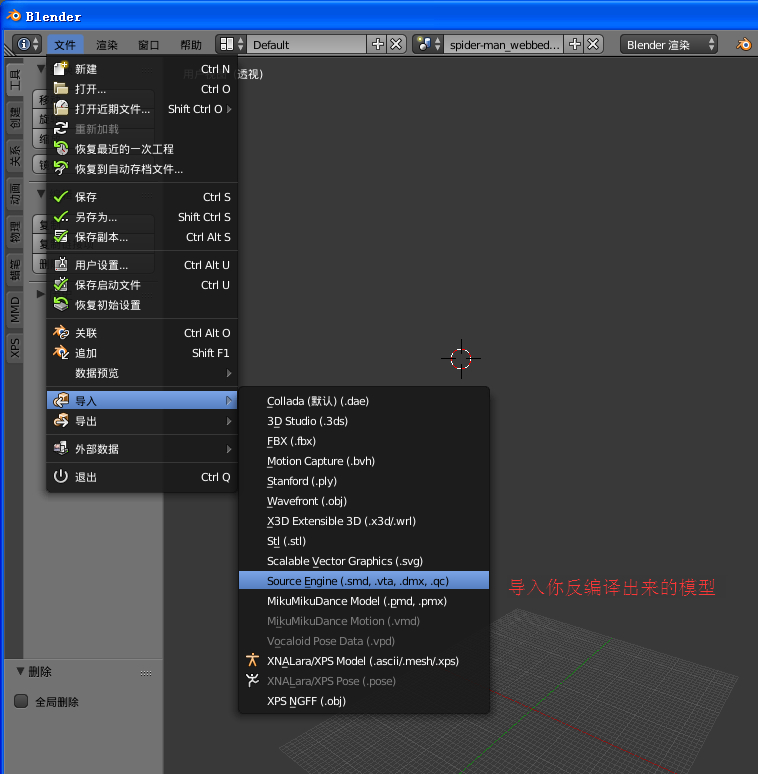Select 保存副本... (Save Copy)

click(x=142, y=237)
